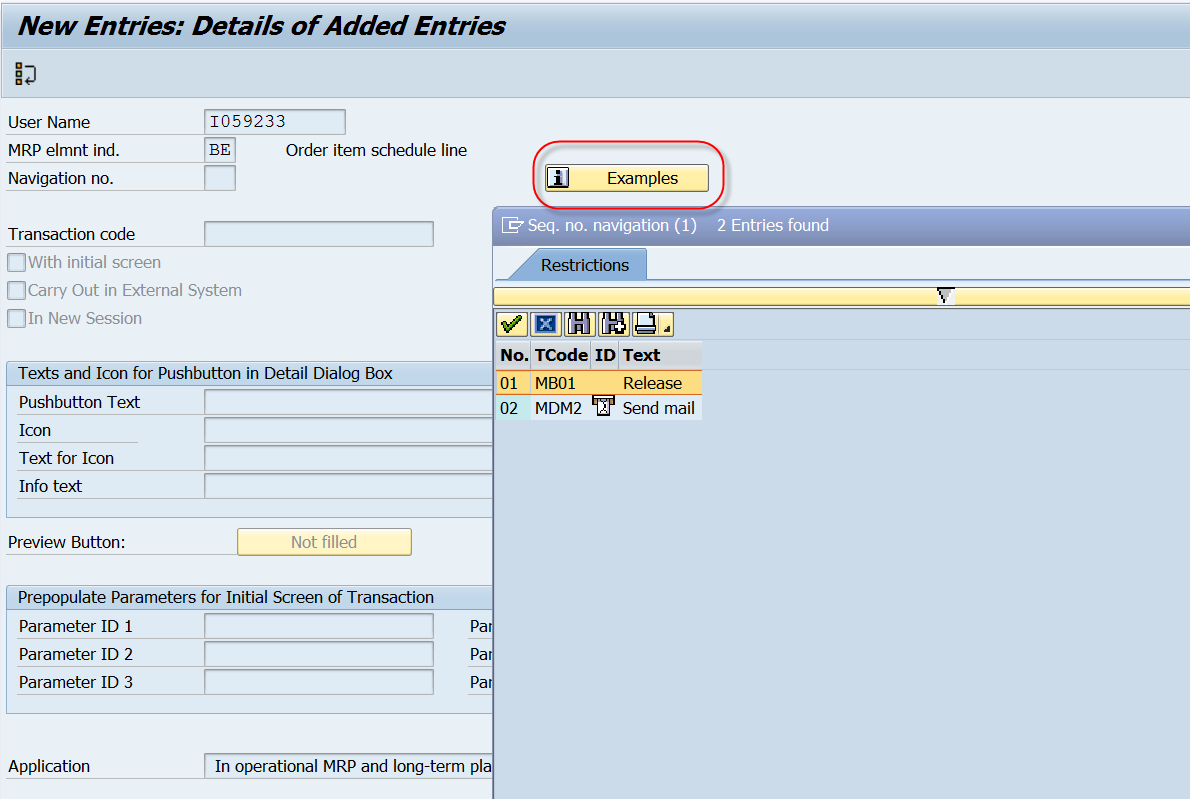
Task: Open the Application dropdown field
Action: click(348, 766)
